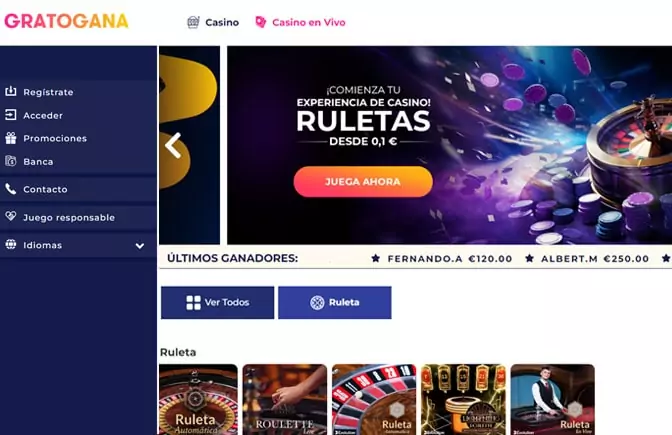Go to previous banner slide arrow
This screenshot has width=672, height=435.
tap(173, 145)
